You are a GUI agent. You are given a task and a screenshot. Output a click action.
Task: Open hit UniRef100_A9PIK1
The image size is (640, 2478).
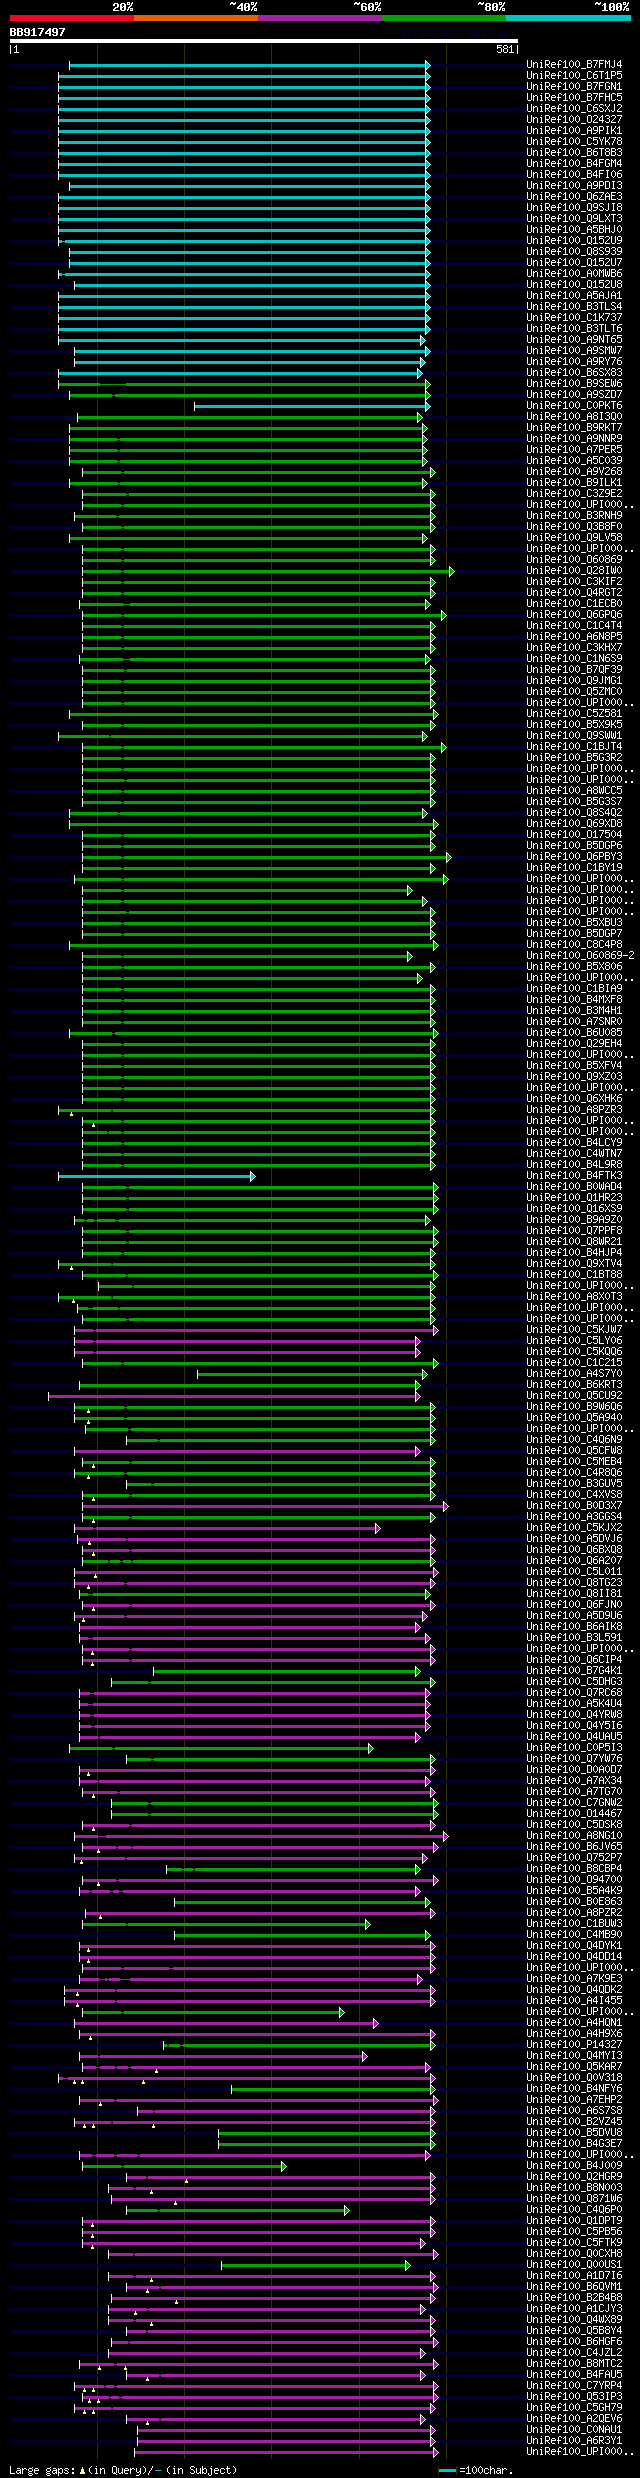(x=574, y=130)
